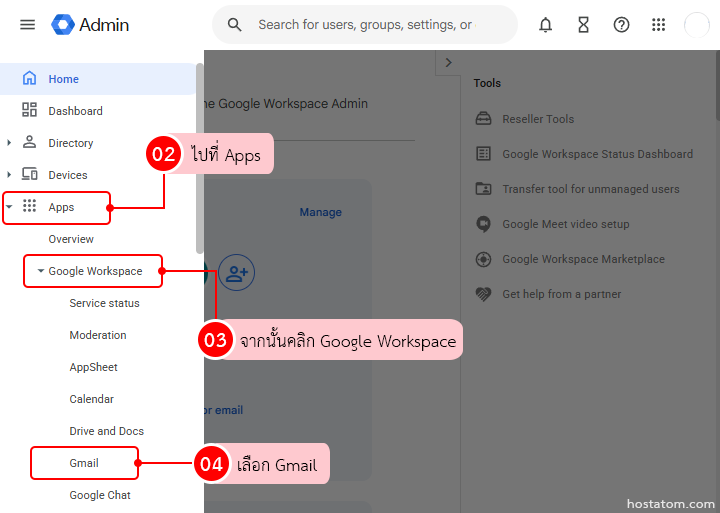This screenshot has height=513, width=720.
Task: Collapse the Apps section arrow
Action: click(9, 207)
